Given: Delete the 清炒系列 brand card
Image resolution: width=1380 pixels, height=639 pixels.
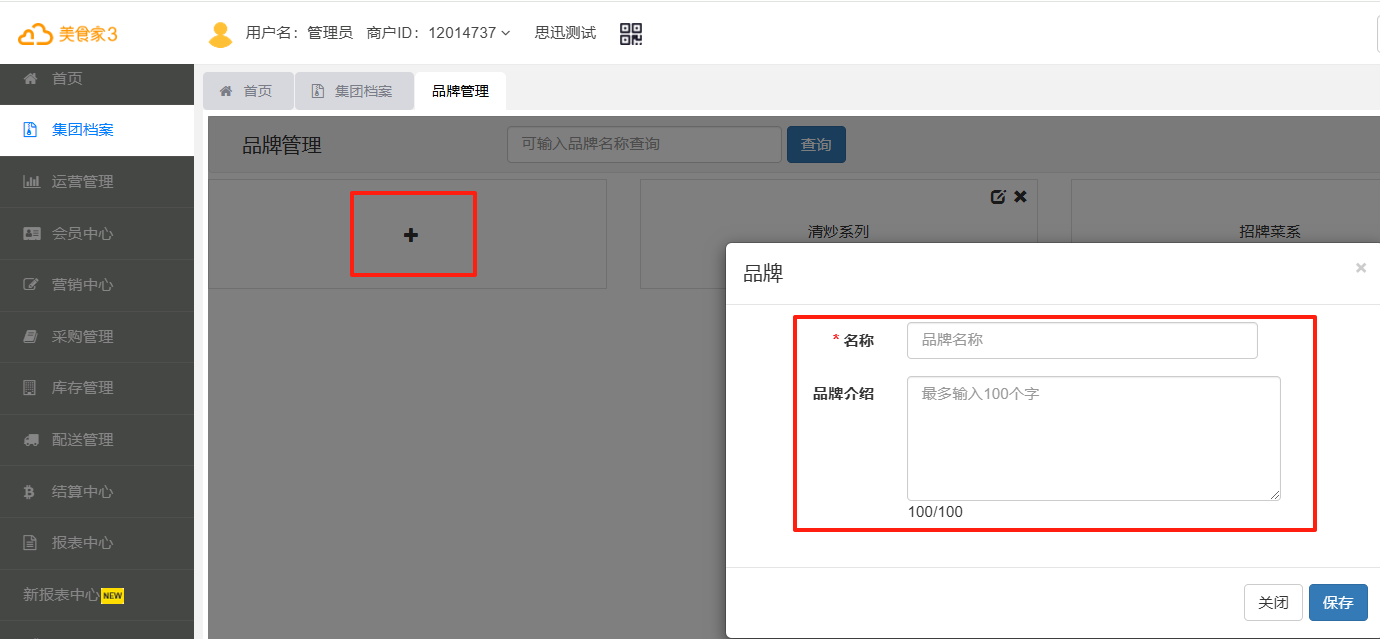Looking at the screenshot, I should pyautogui.click(x=1020, y=197).
